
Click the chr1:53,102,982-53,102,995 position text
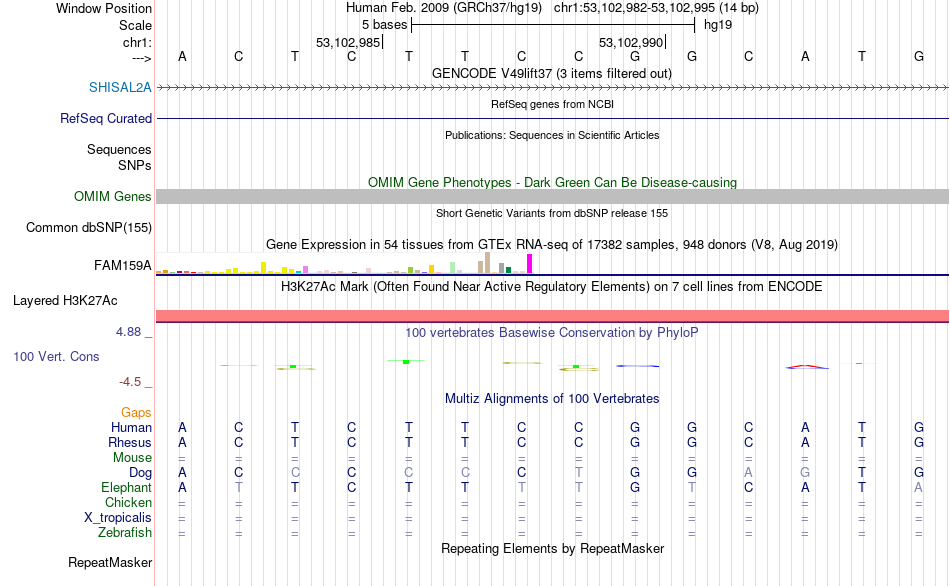(x=656, y=8)
